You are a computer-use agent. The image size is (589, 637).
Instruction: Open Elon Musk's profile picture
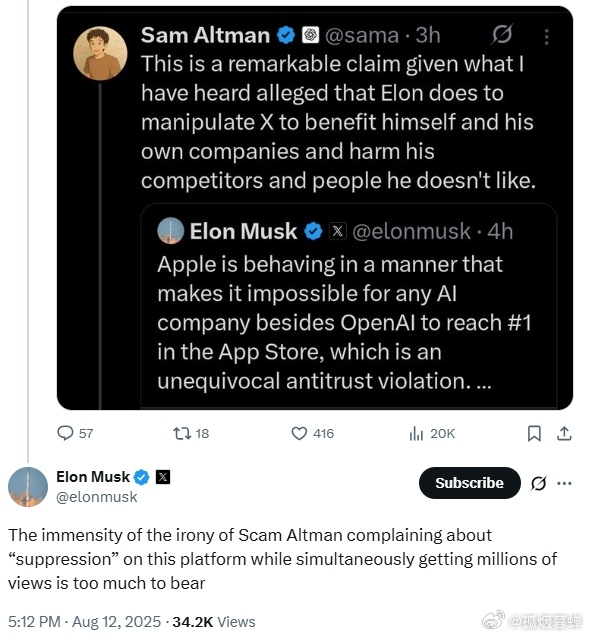(x=28, y=487)
